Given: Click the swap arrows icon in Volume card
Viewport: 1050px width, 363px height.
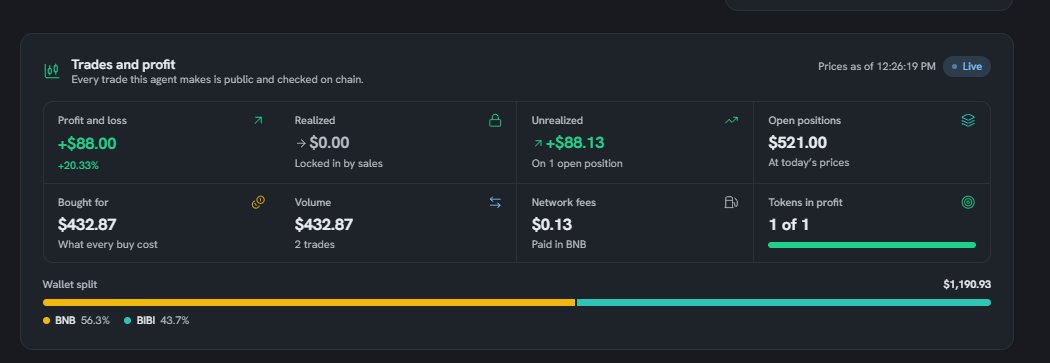Looking at the screenshot, I should point(495,202).
